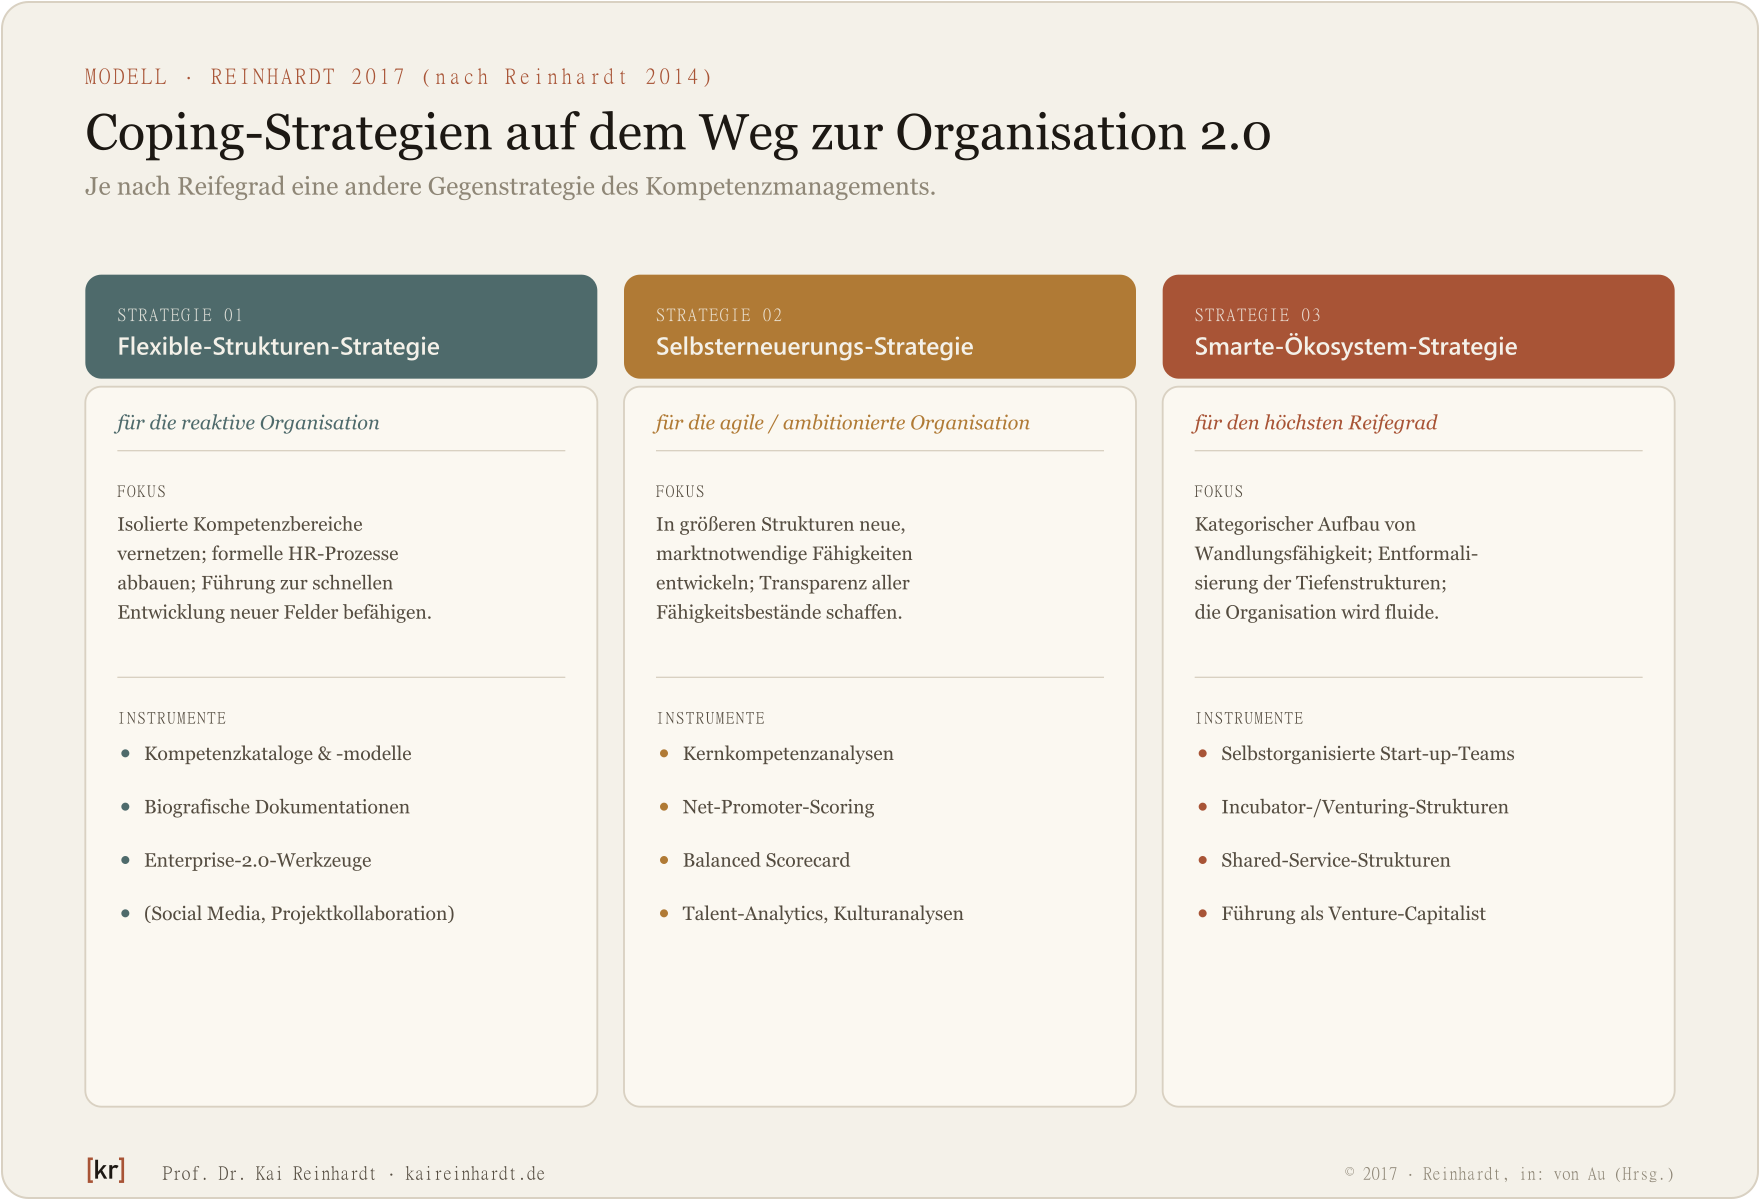Screen dimensions: 1760x1200
Task: Click 'Talent-Analytics, Kulturanalysen' list item
Action: tap(823, 914)
